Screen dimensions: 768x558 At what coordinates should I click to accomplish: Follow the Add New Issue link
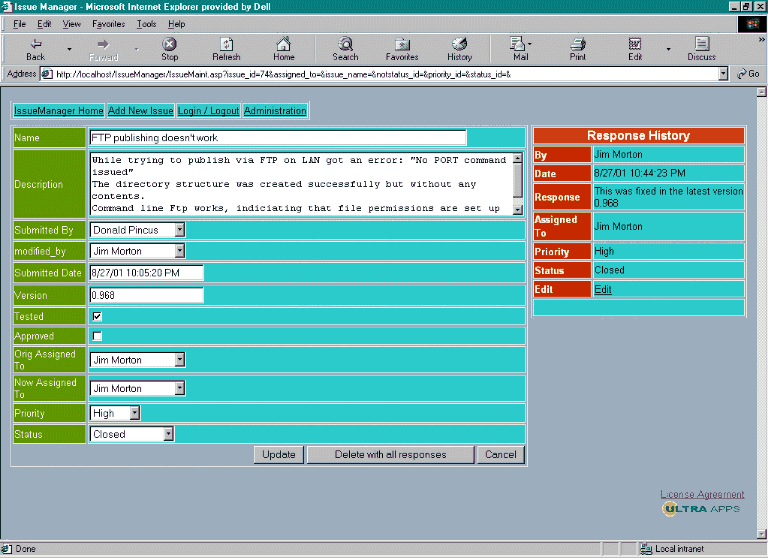pos(140,111)
